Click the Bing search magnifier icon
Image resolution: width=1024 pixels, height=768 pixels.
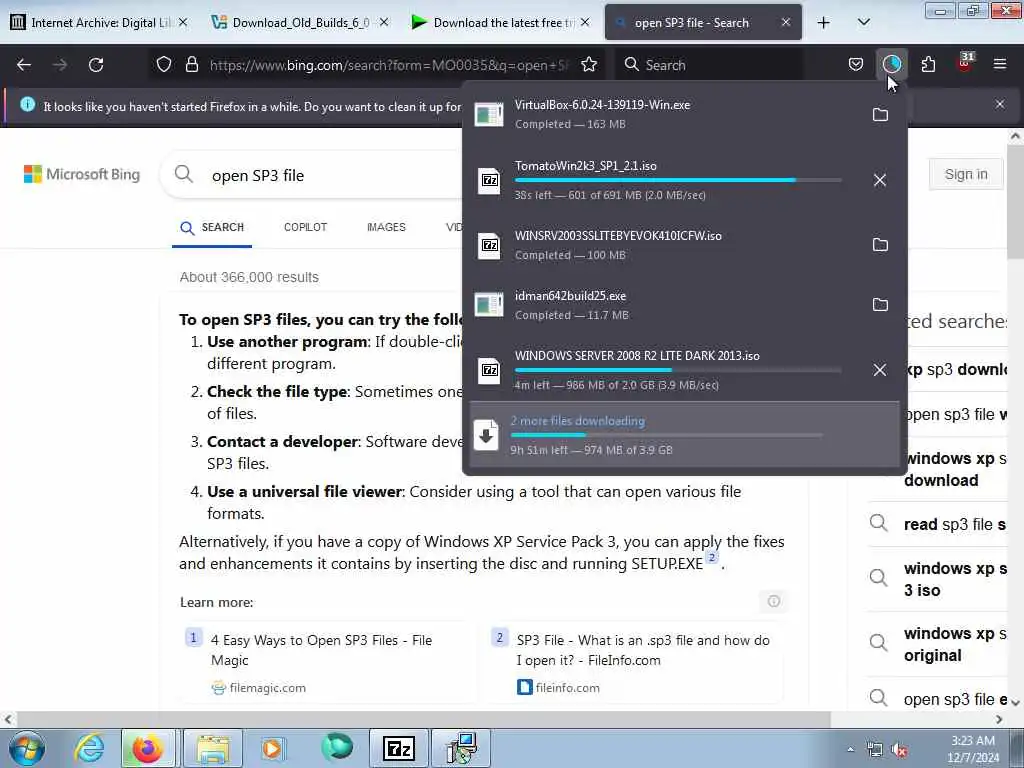click(184, 174)
